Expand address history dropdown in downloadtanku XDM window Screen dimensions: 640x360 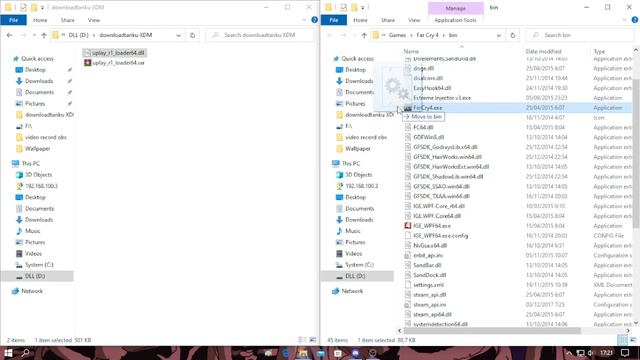click(178, 36)
